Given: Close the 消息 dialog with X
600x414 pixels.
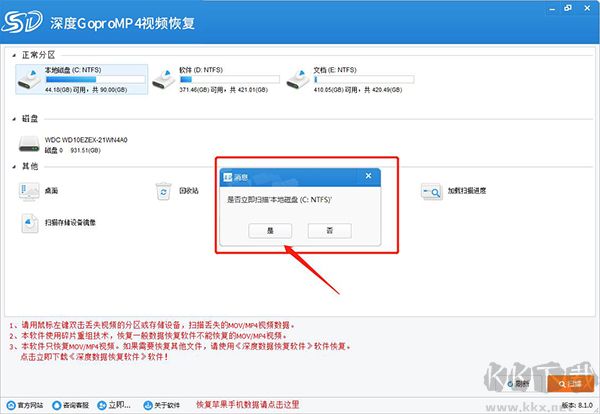Looking at the screenshot, I should [368, 176].
